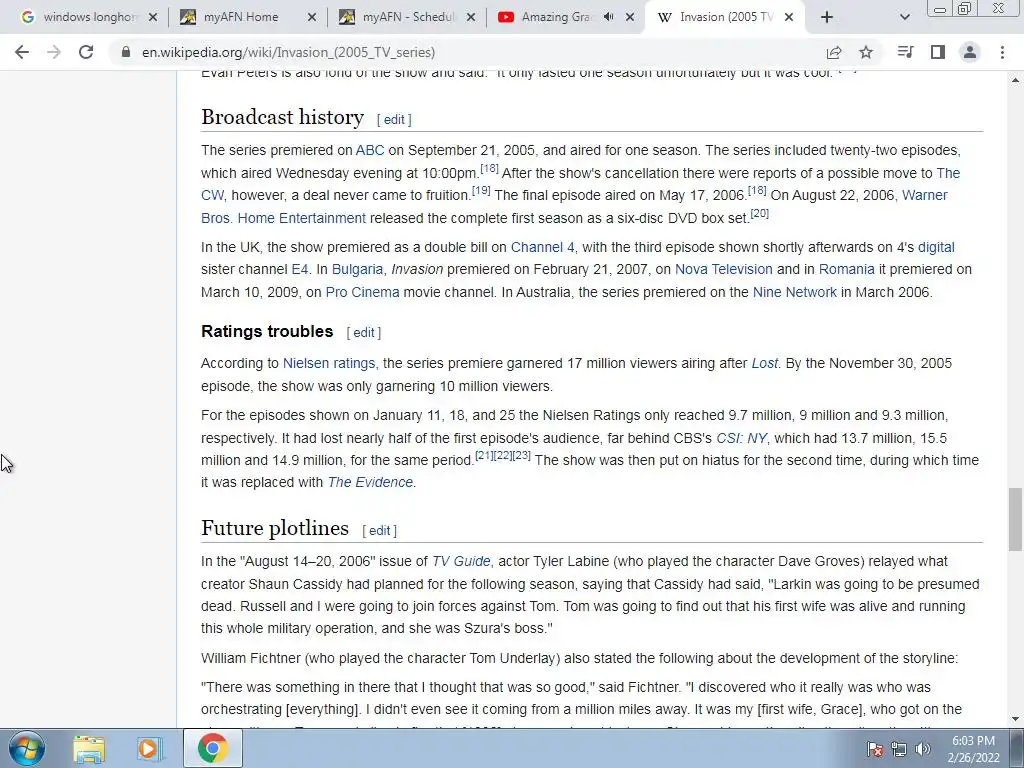Open the Nine Network link
The width and height of the screenshot is (1024, 768).
[795, 293]
